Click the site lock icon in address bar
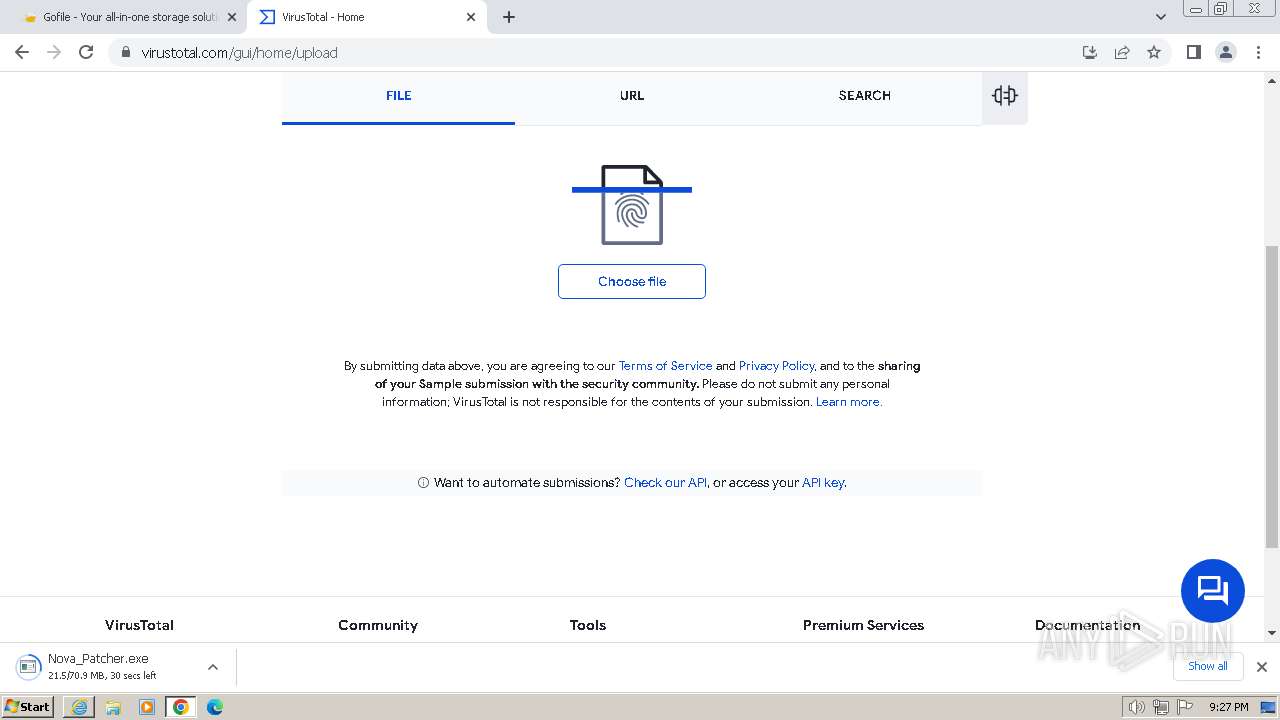 (126, 52)
